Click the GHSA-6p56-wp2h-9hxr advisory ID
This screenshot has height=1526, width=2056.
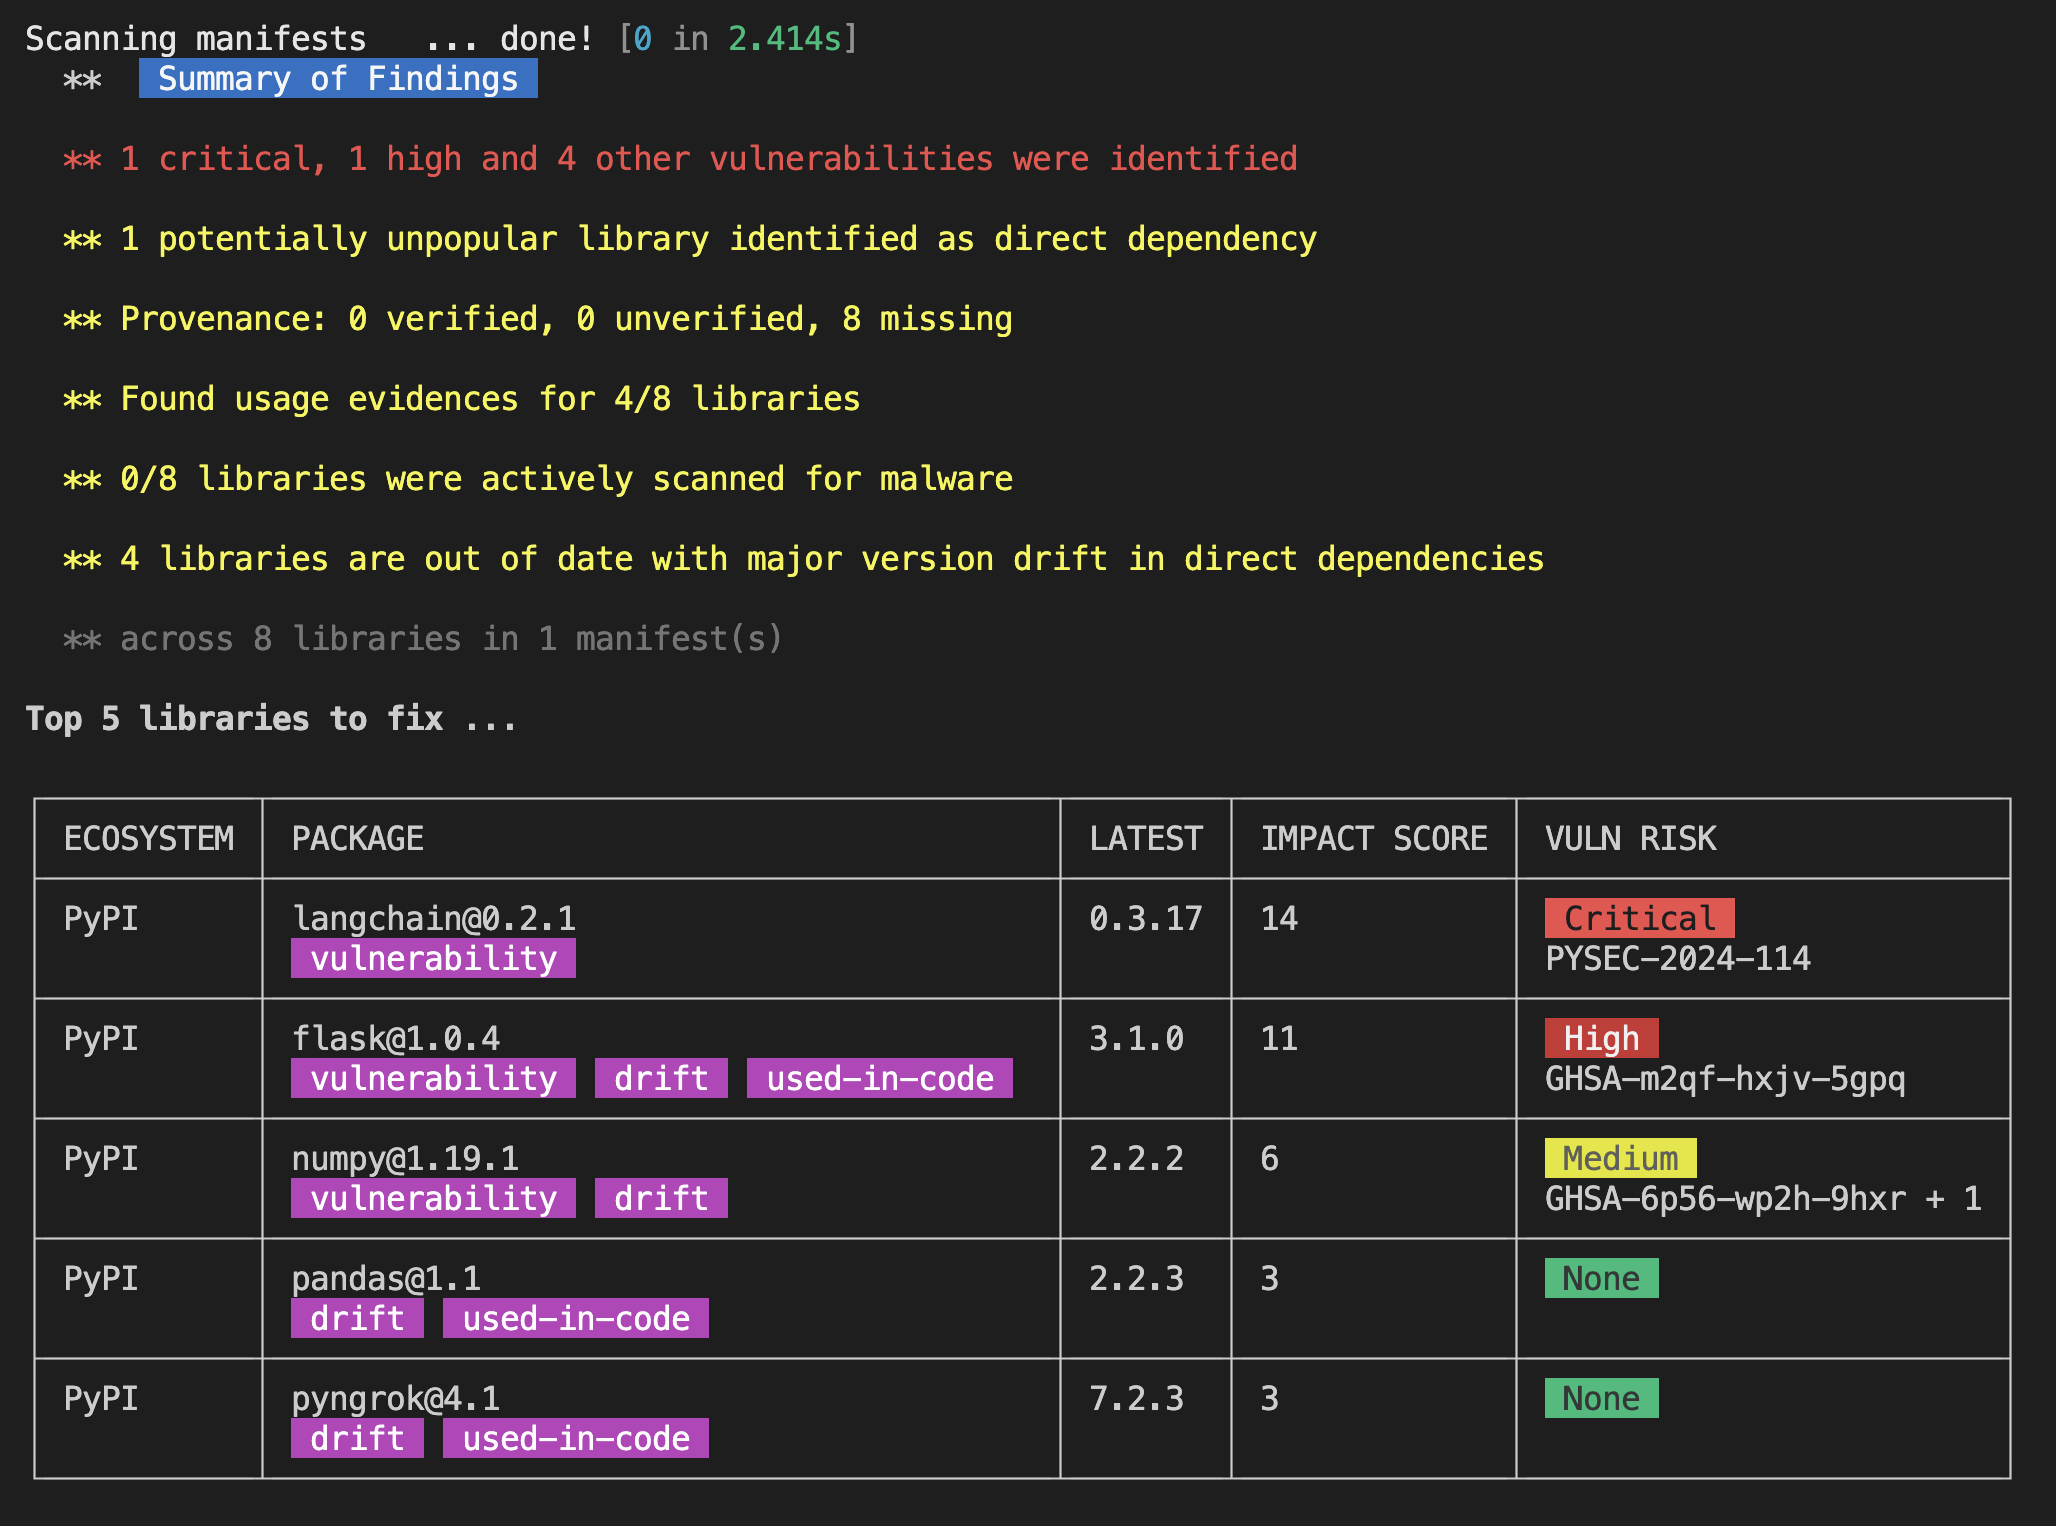click(1724, 1198)
